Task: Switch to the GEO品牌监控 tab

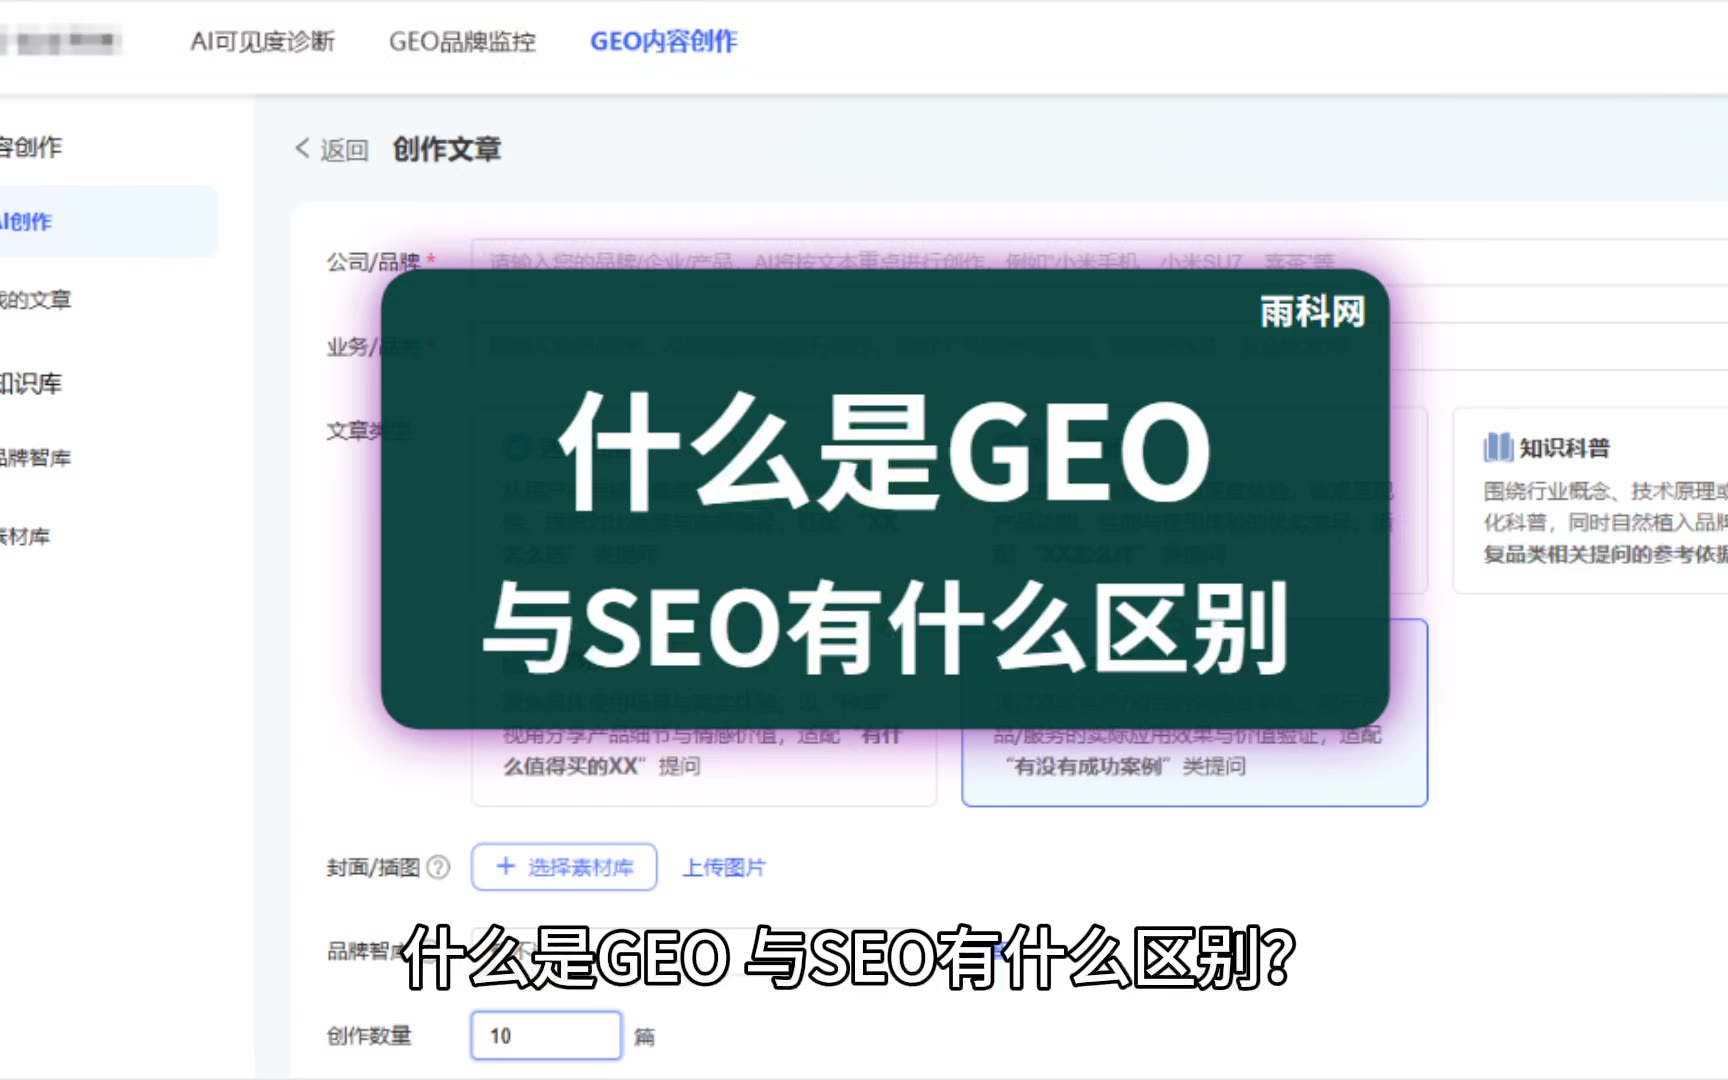Action: 462,42
